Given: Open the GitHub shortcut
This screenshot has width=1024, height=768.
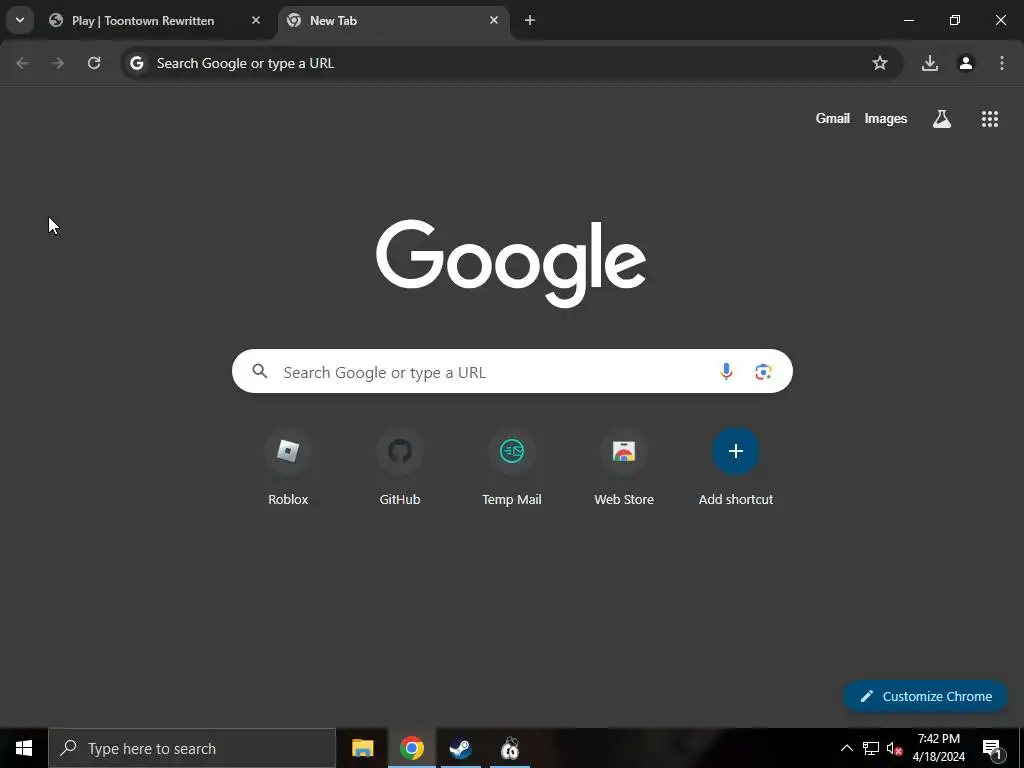Looking at the screenshot, I should point(400,468).
